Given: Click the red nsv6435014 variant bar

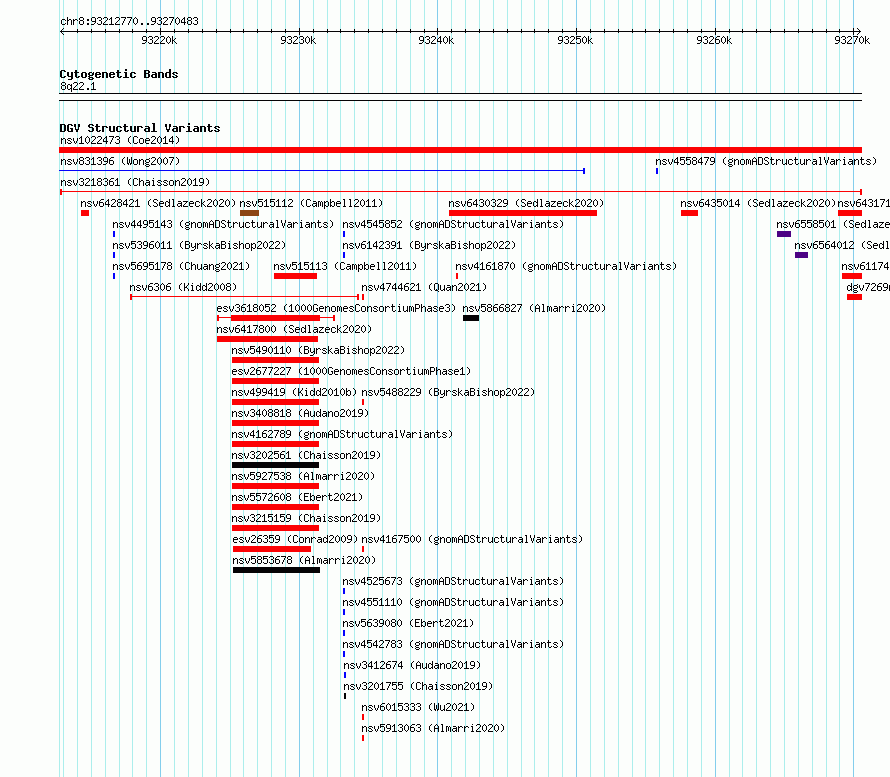Looking at the screenshot, I should [689, 213].
